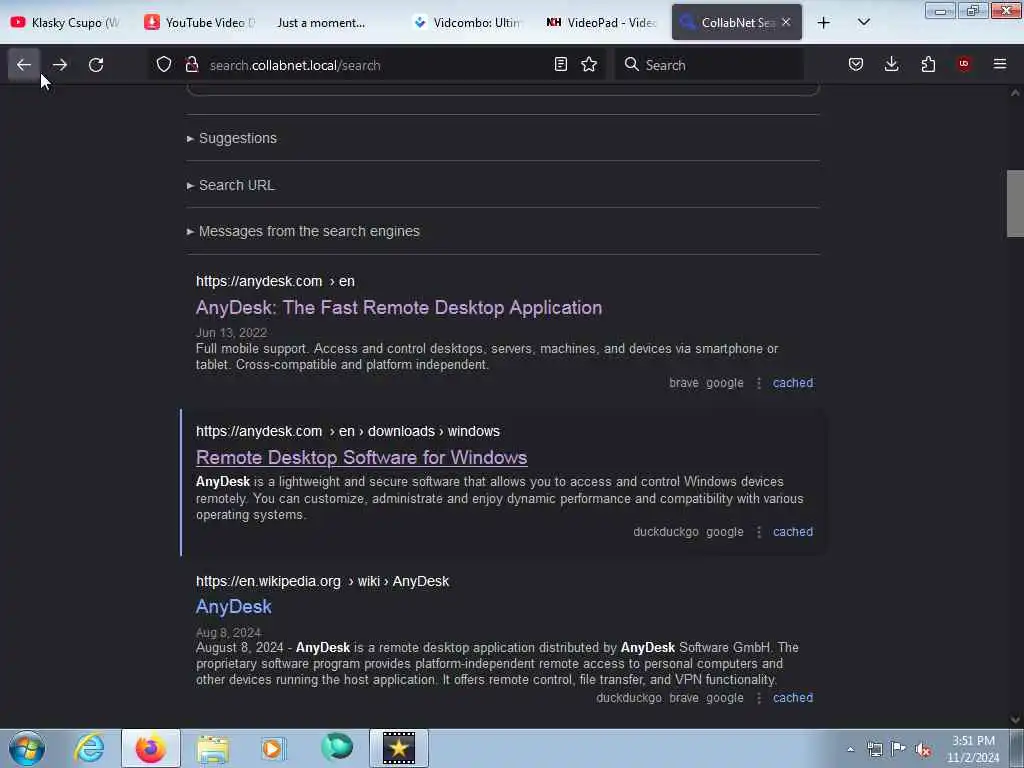Image resolution: width=1024 pixels, height=768 pixels.
Task: Close the CollabNet Search tab
Action: coord(786,22)
